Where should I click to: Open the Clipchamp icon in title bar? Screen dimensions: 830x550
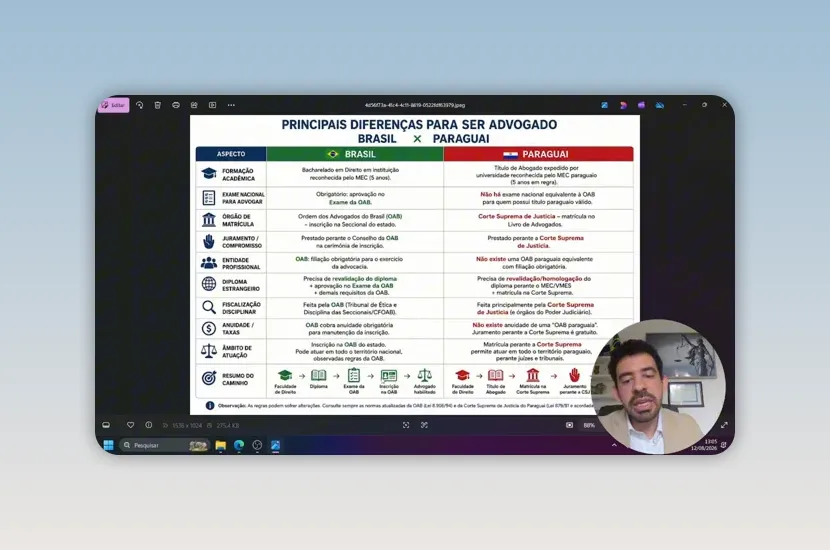coord(623,105)
